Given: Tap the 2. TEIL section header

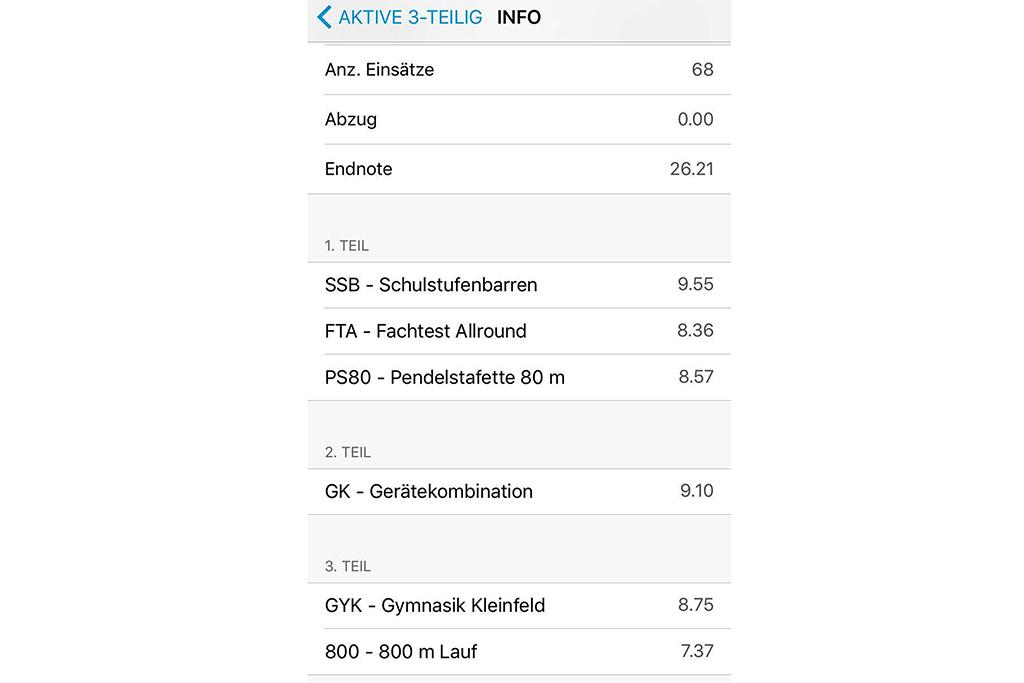Looking at the screenshot, I should [x=347, y=453].
